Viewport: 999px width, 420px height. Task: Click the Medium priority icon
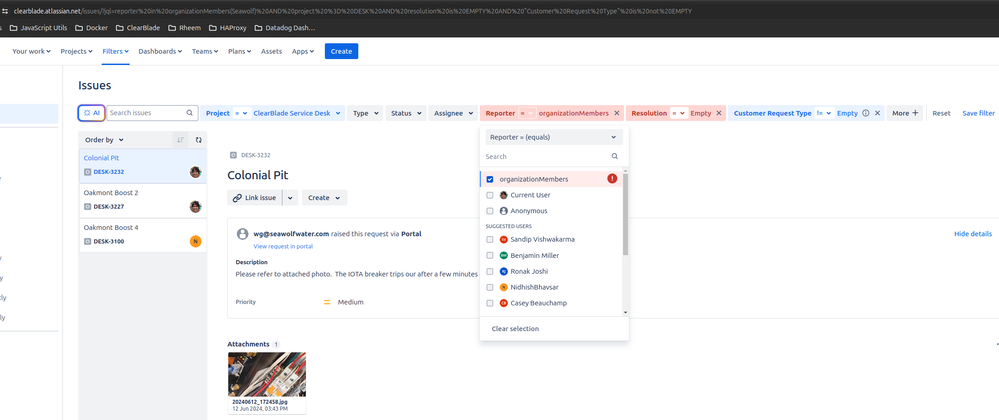coord(327,302)
